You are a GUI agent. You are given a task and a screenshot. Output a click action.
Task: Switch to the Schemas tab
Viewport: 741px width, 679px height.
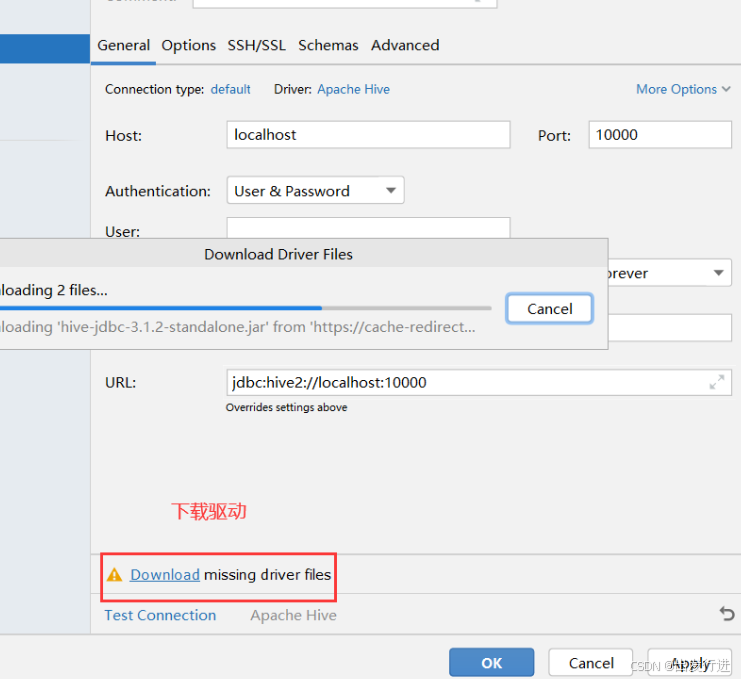(x=328, y=45)
